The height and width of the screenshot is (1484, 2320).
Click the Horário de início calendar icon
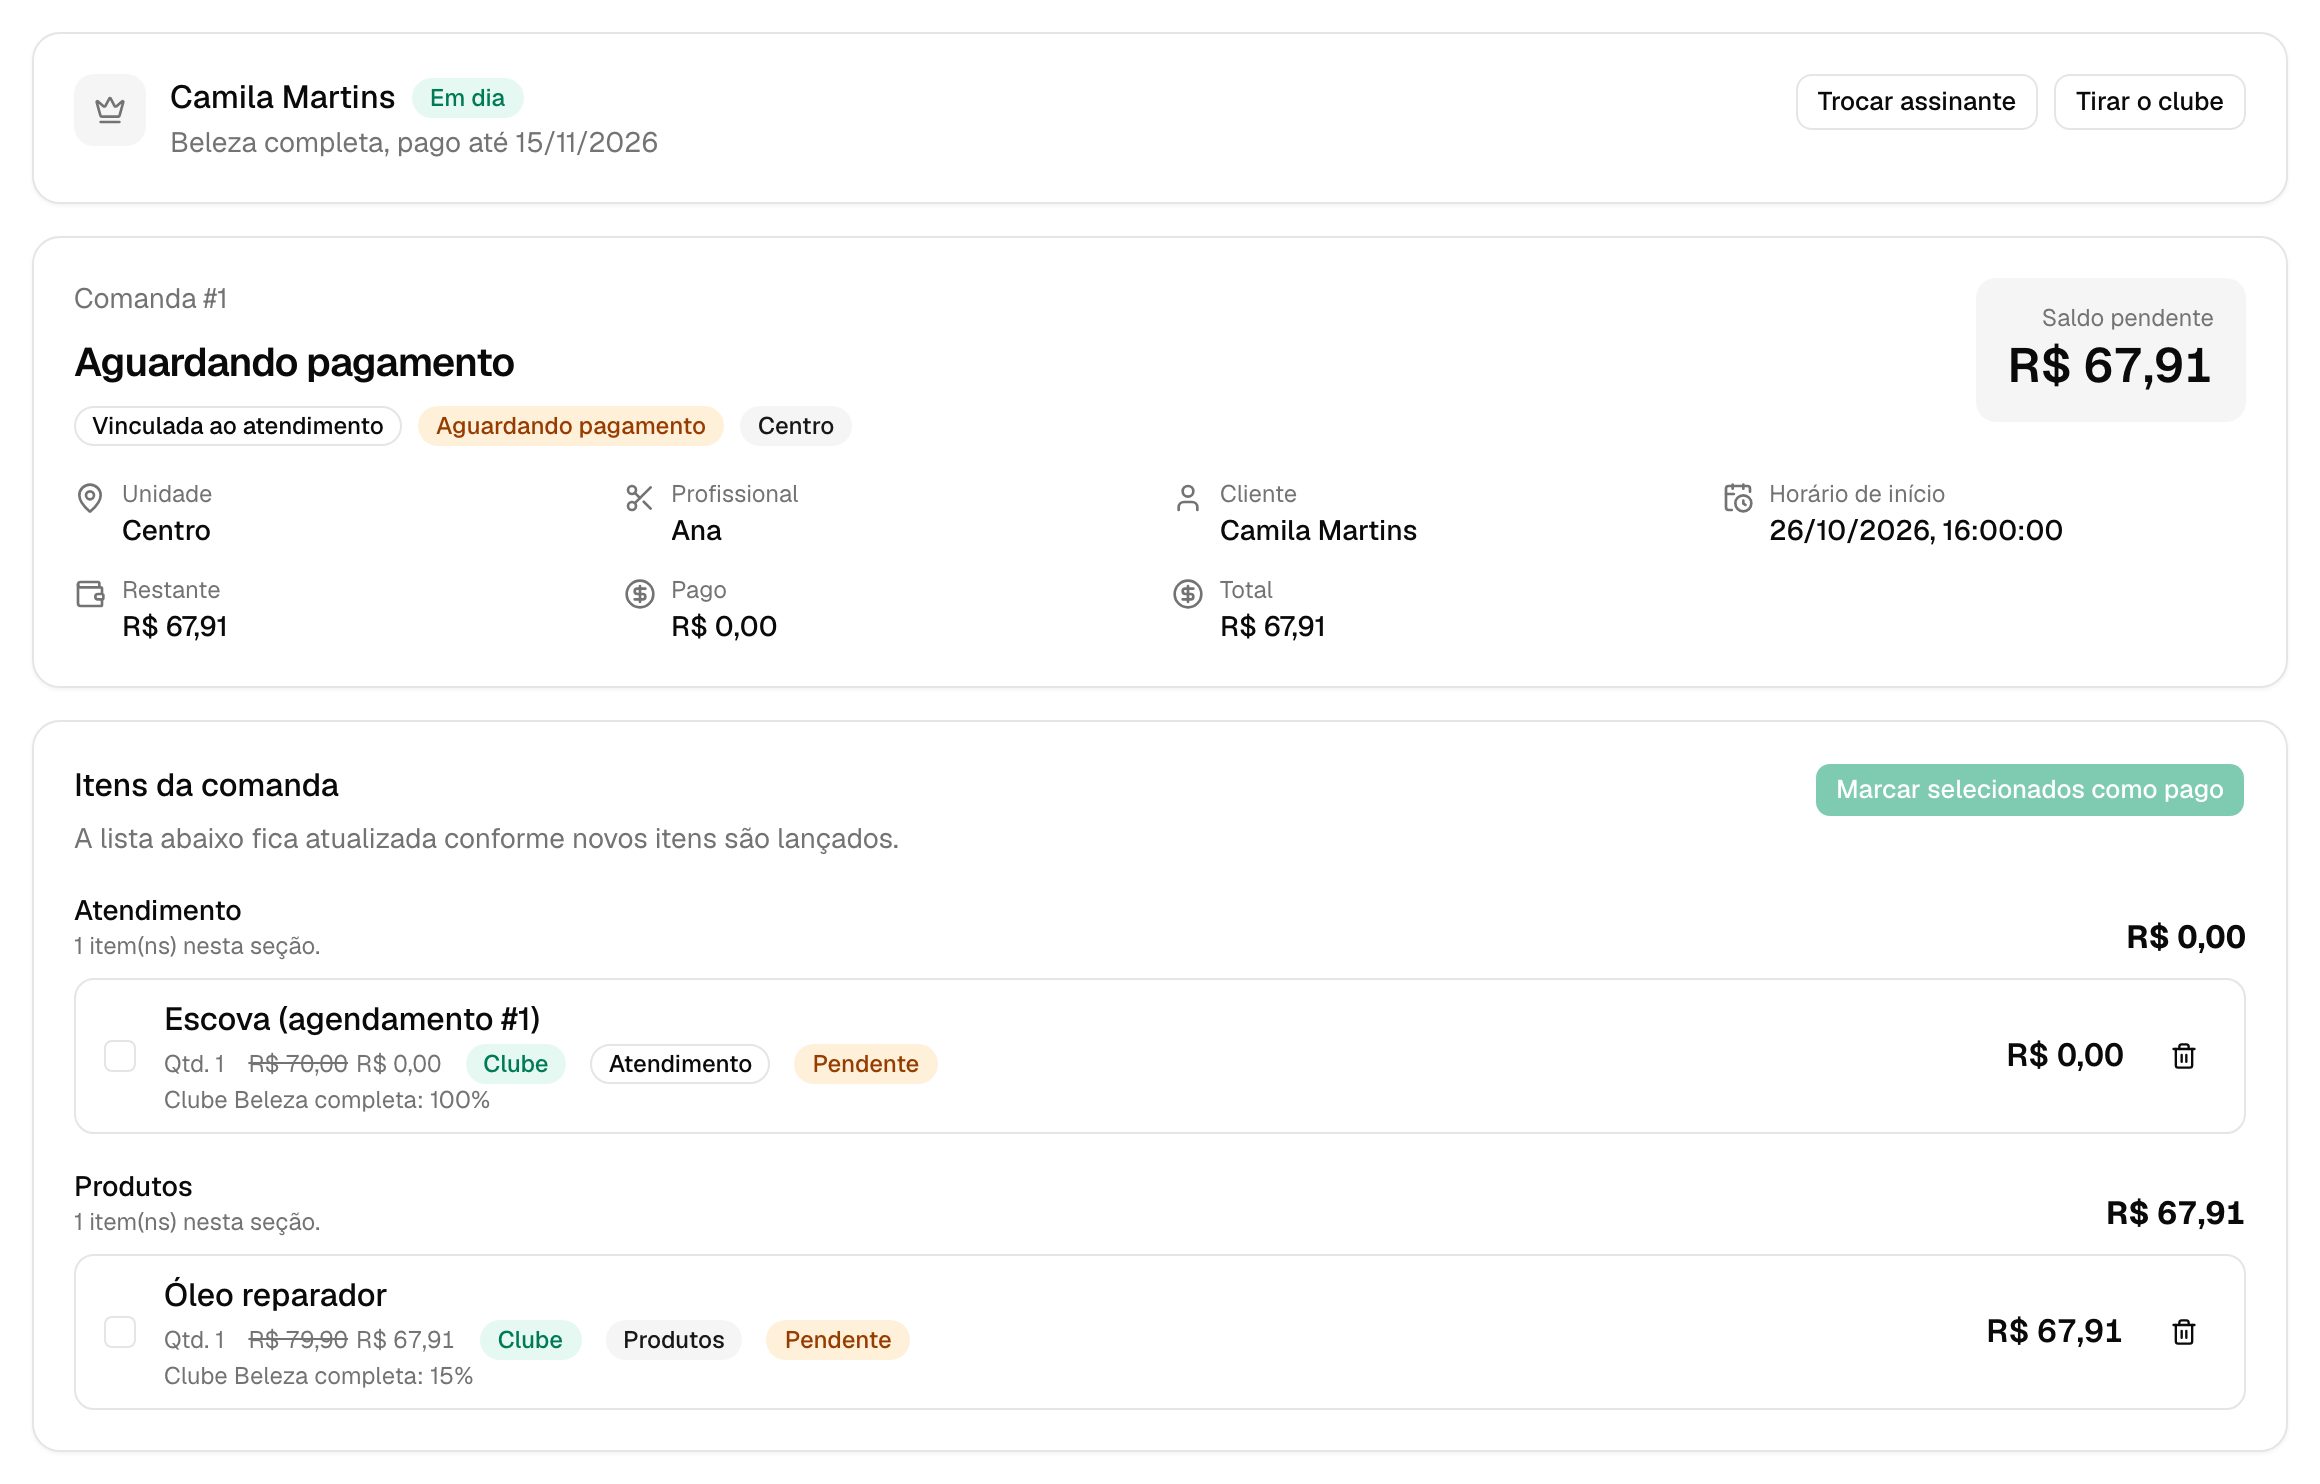coord(1738,498)
